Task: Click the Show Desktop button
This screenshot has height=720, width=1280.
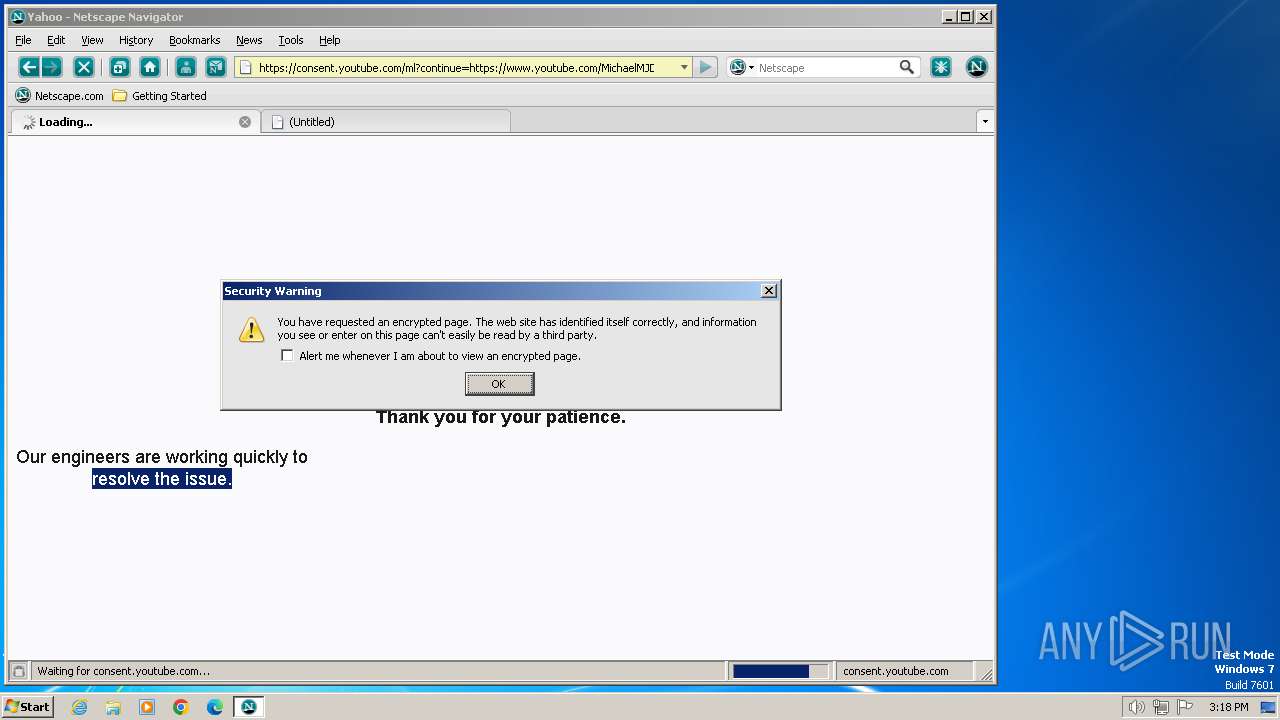Action: click(x=1268, y=707)
